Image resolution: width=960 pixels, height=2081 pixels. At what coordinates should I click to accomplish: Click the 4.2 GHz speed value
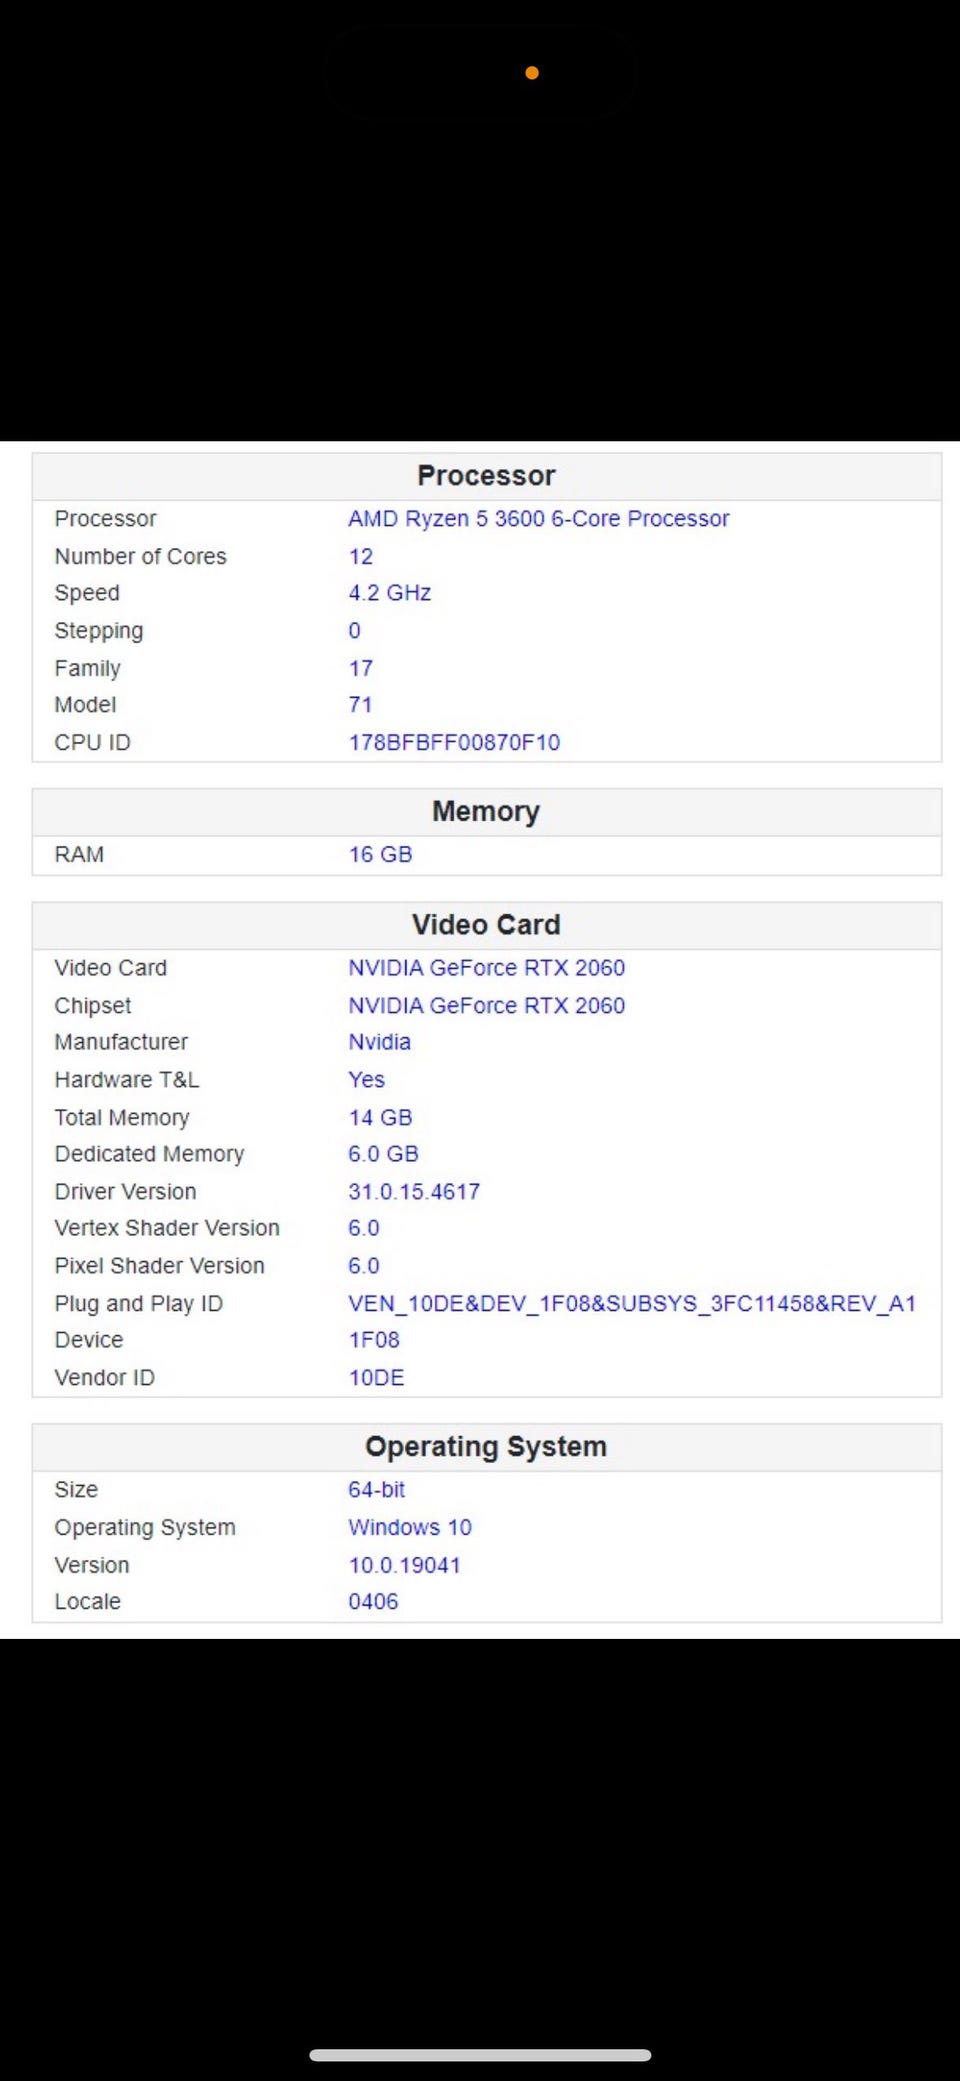tap(390, 593)
